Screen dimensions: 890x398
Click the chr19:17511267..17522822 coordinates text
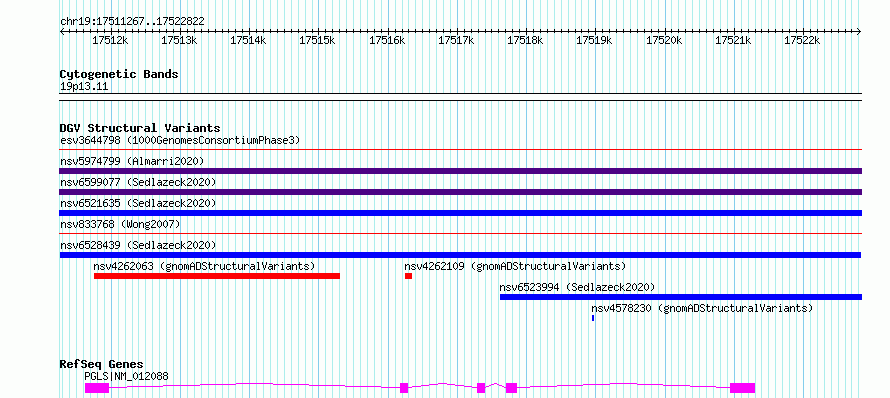point(132,22)
